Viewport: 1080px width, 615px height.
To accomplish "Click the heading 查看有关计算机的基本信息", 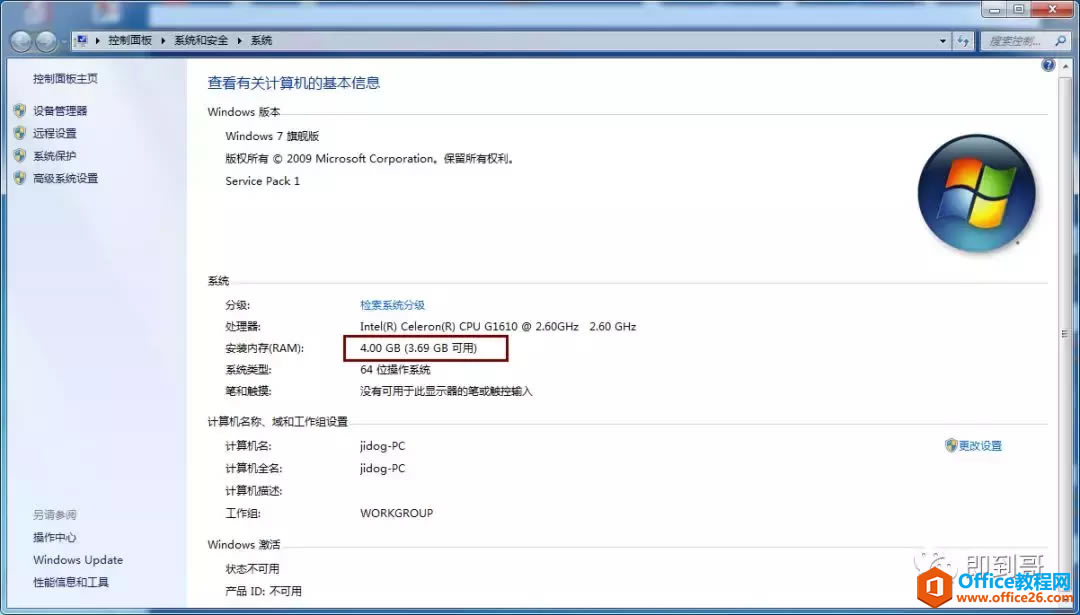I will pyautogui.click(x=294, y=83).
